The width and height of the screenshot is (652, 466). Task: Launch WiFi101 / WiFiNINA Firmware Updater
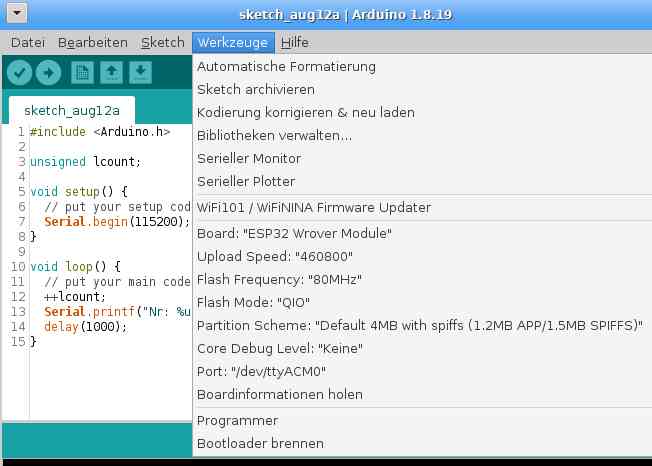click(x=422, y=207)
